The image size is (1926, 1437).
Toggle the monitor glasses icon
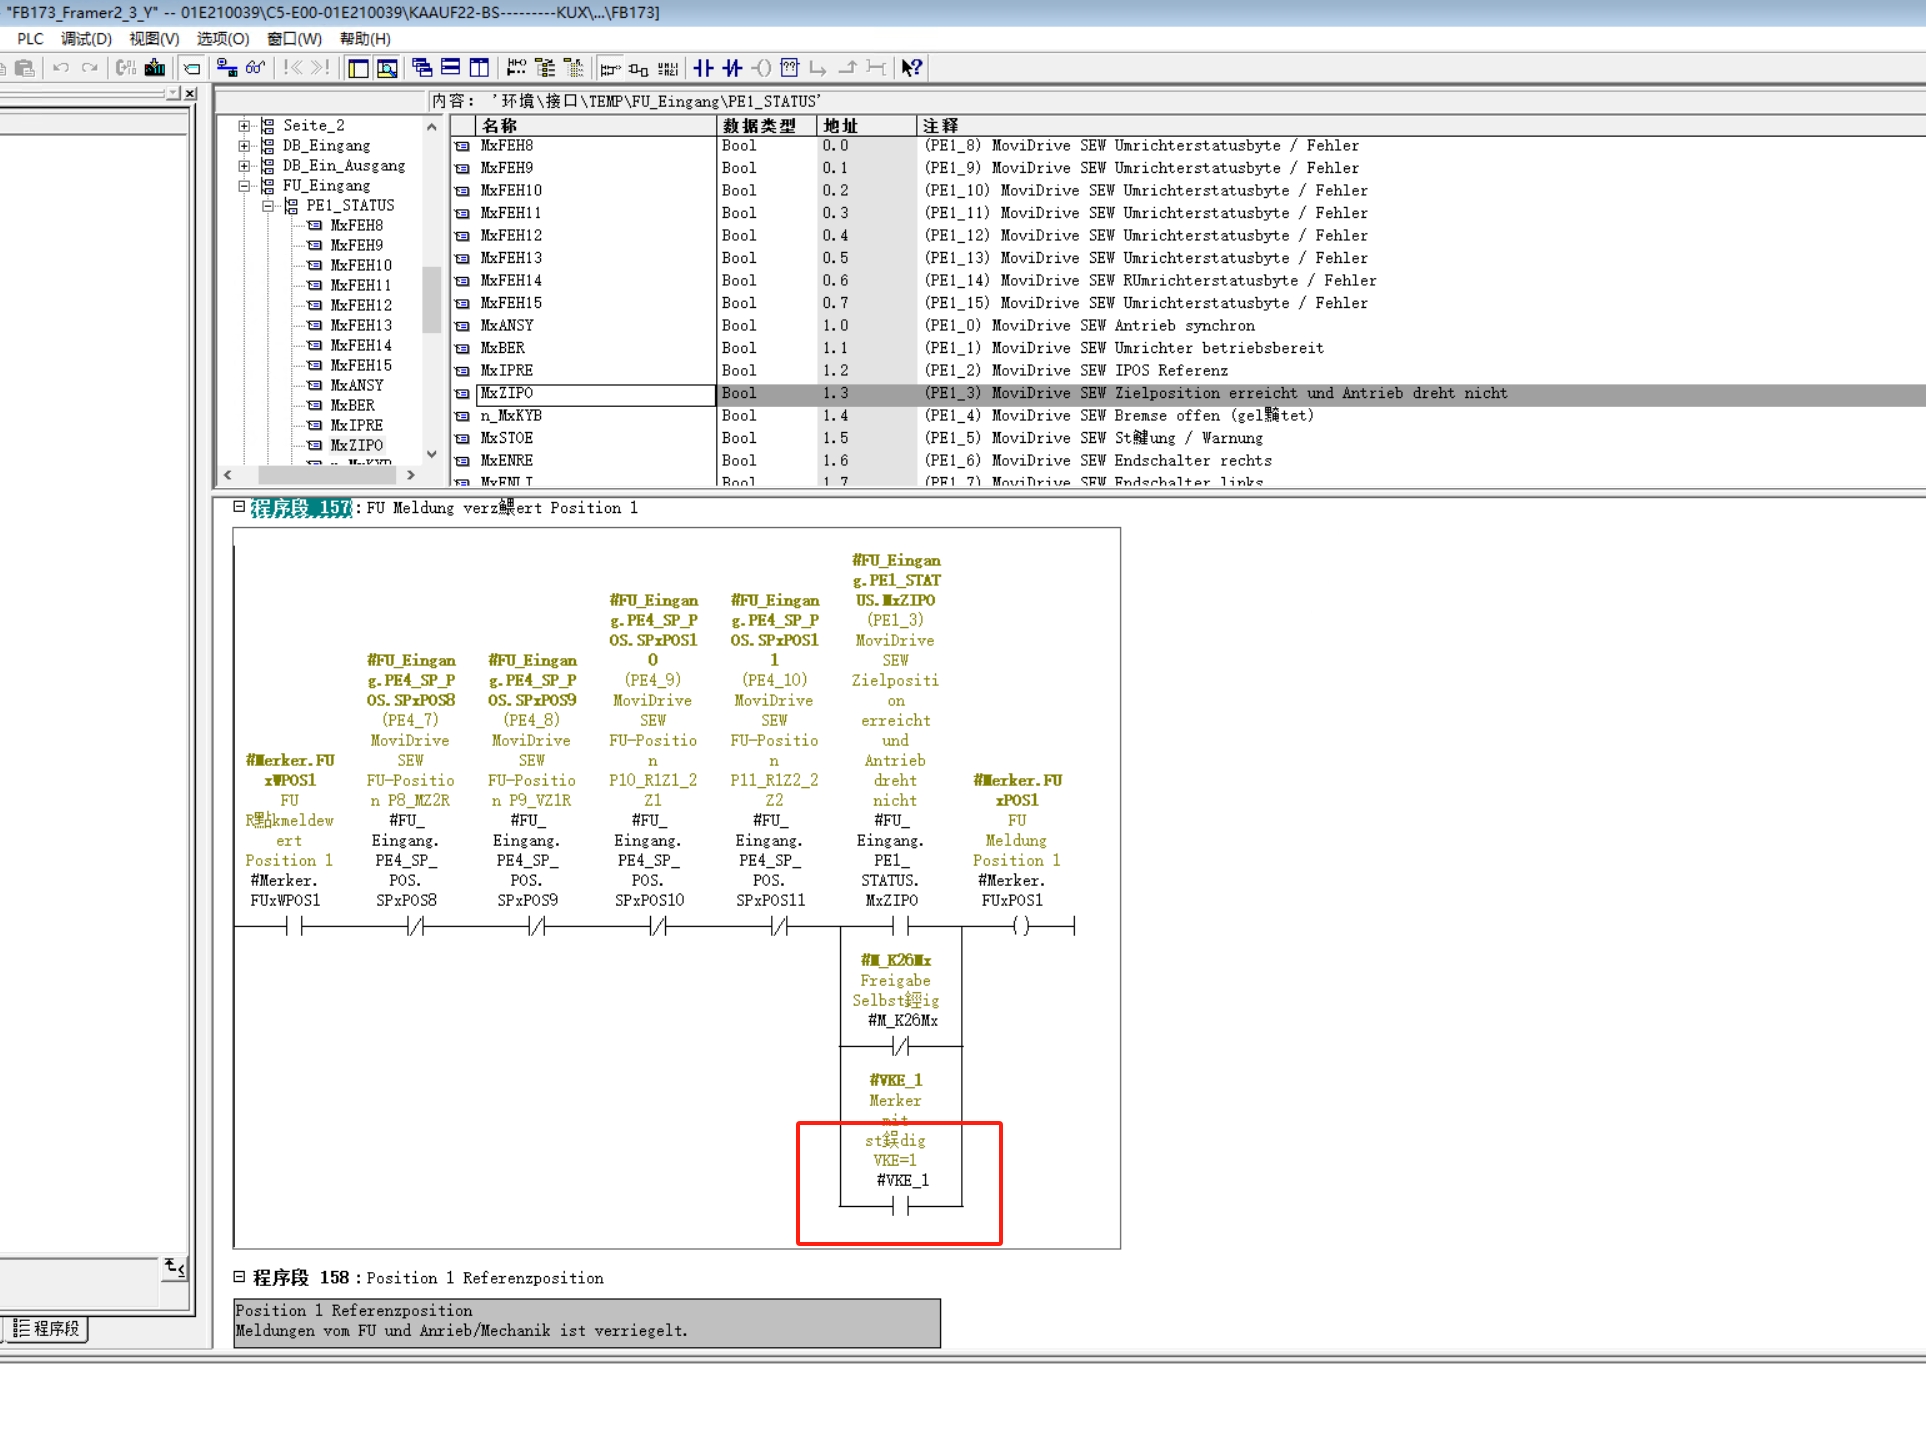(256, 68)
